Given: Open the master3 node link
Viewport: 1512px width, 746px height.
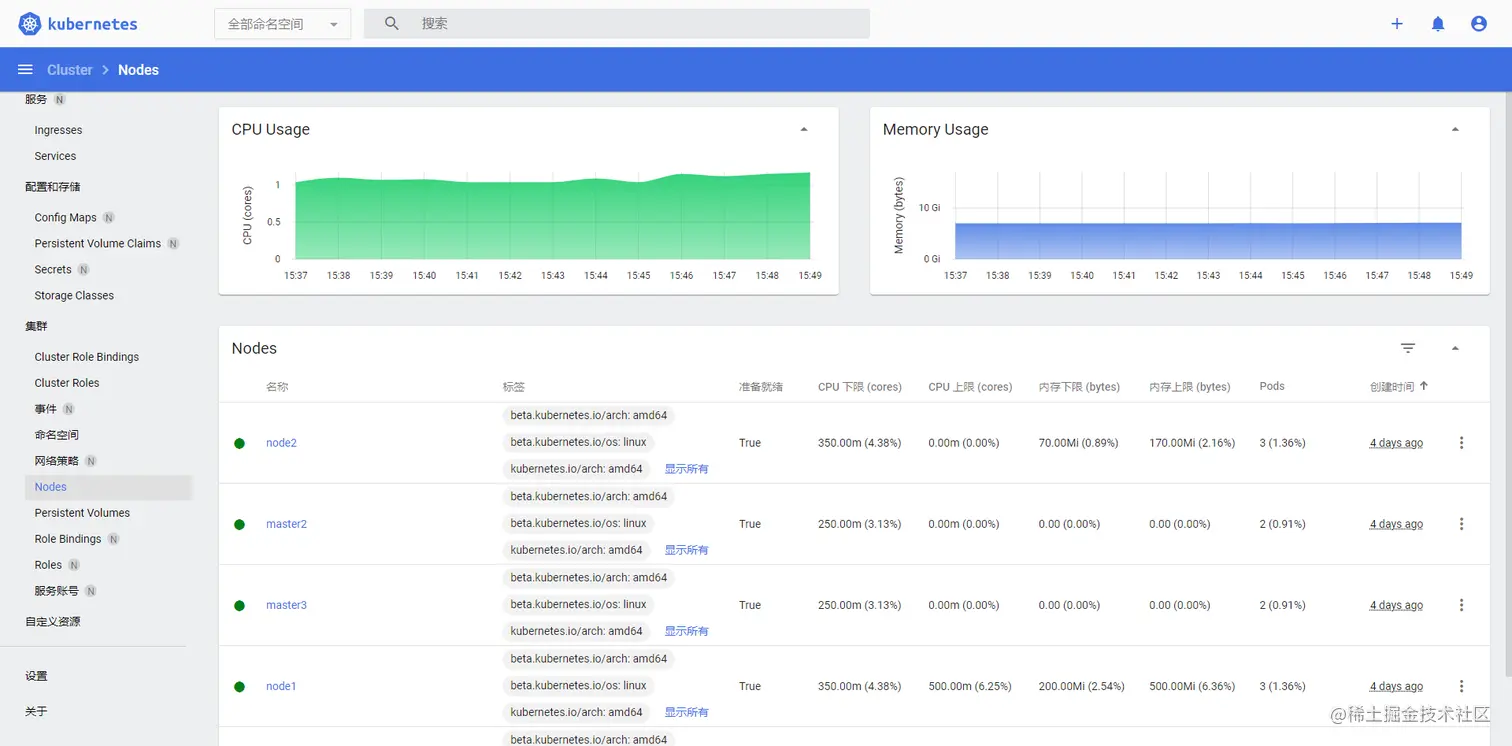Looking at the screenshot, I should point(286,605).
